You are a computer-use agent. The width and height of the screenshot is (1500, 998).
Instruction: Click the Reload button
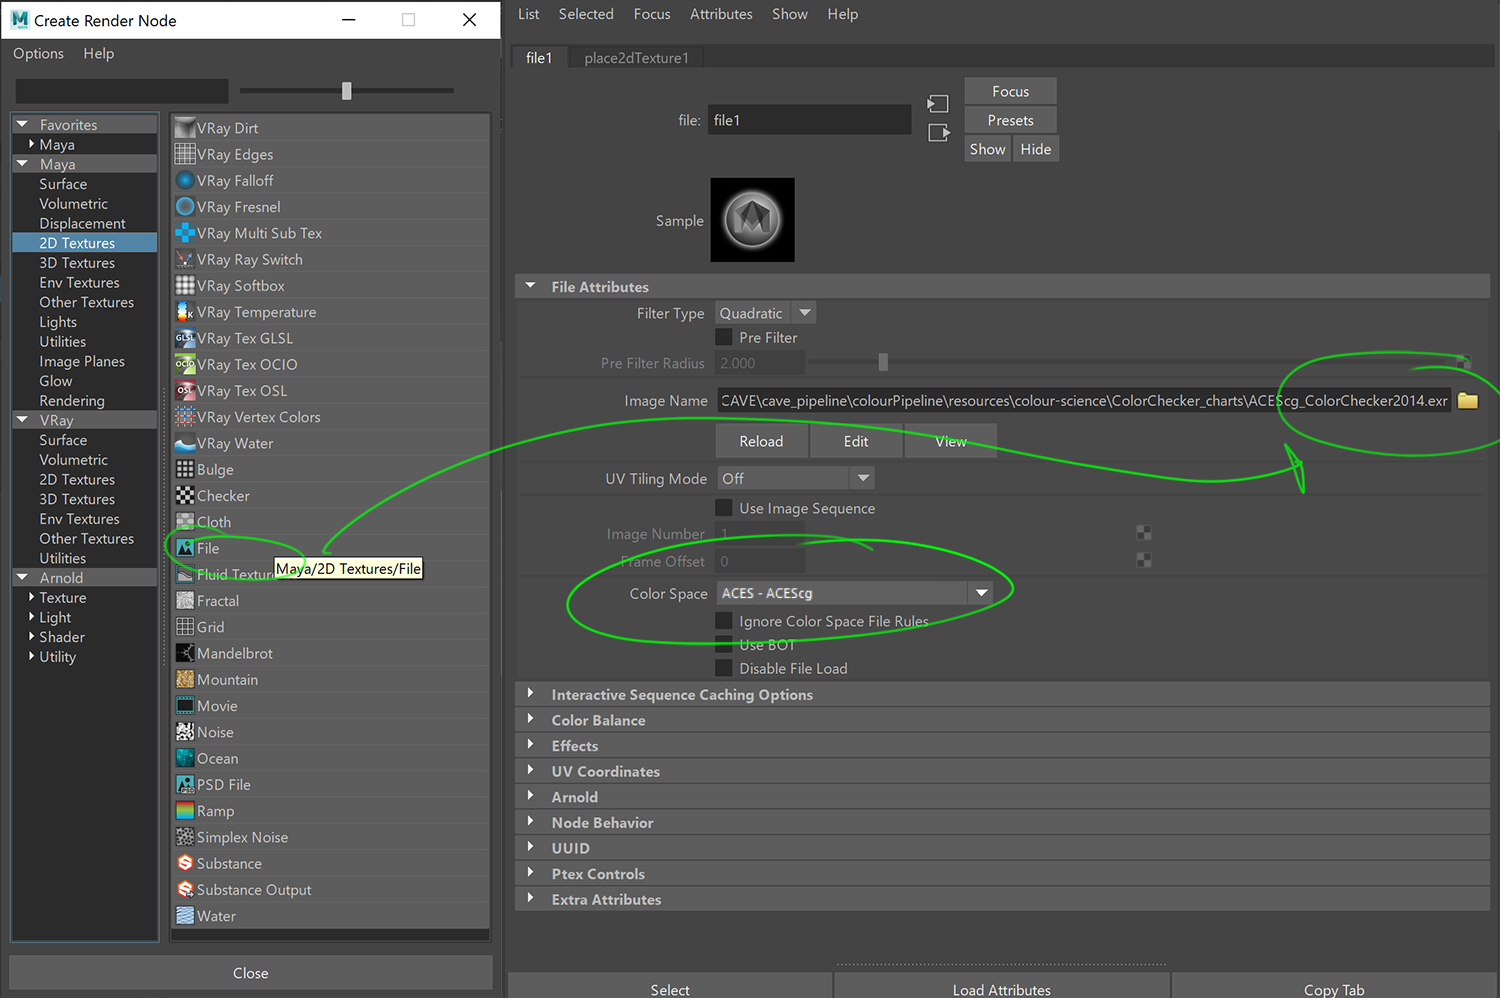761,441
